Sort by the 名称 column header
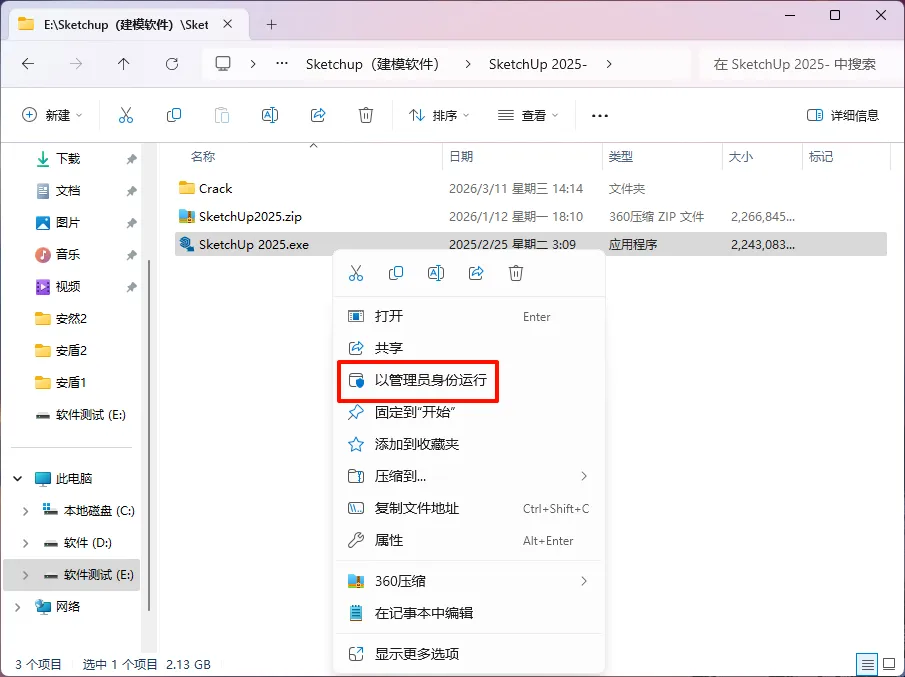The image size is (905, 677). pyautogui.click(x=203, y=156)
